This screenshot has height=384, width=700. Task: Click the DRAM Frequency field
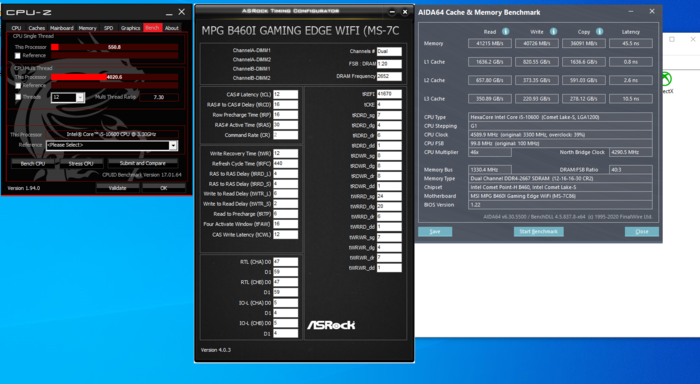point(389,76)
